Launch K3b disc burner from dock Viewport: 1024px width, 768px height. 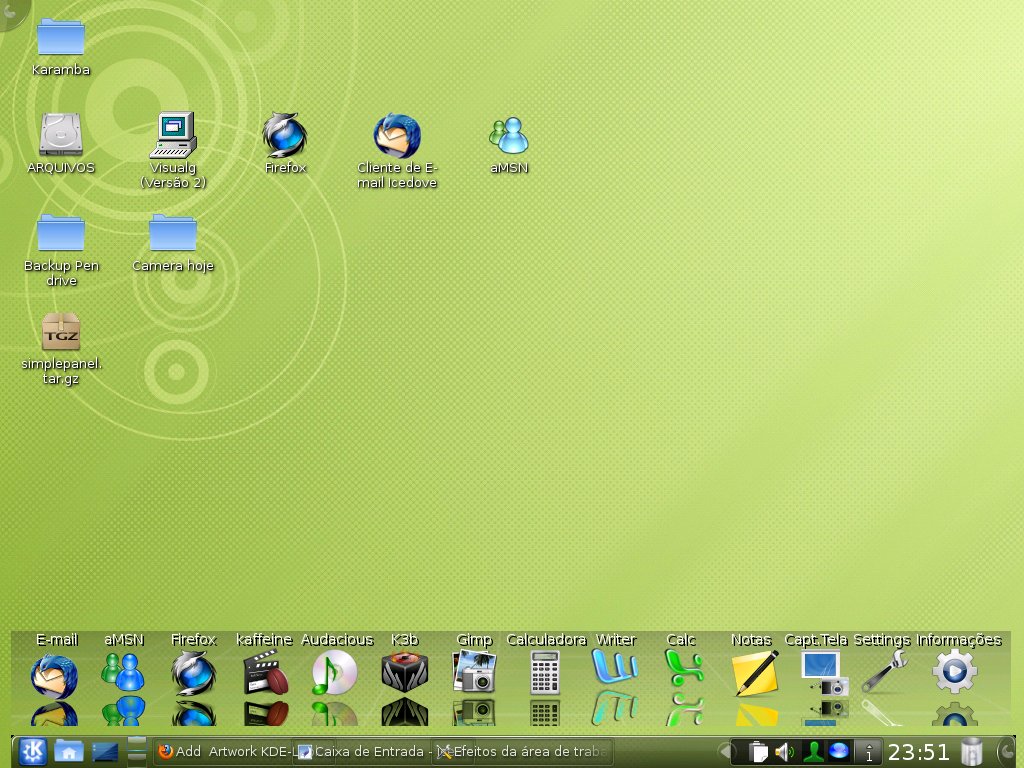[x=405, y=672]
